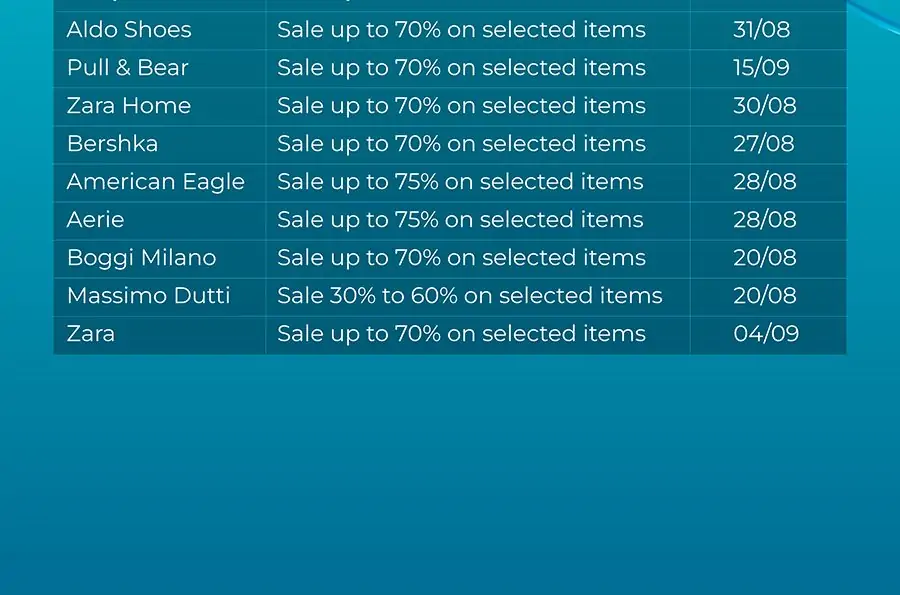Select Massimo Dutti's 30% to 60% offer text

(470, 295)
